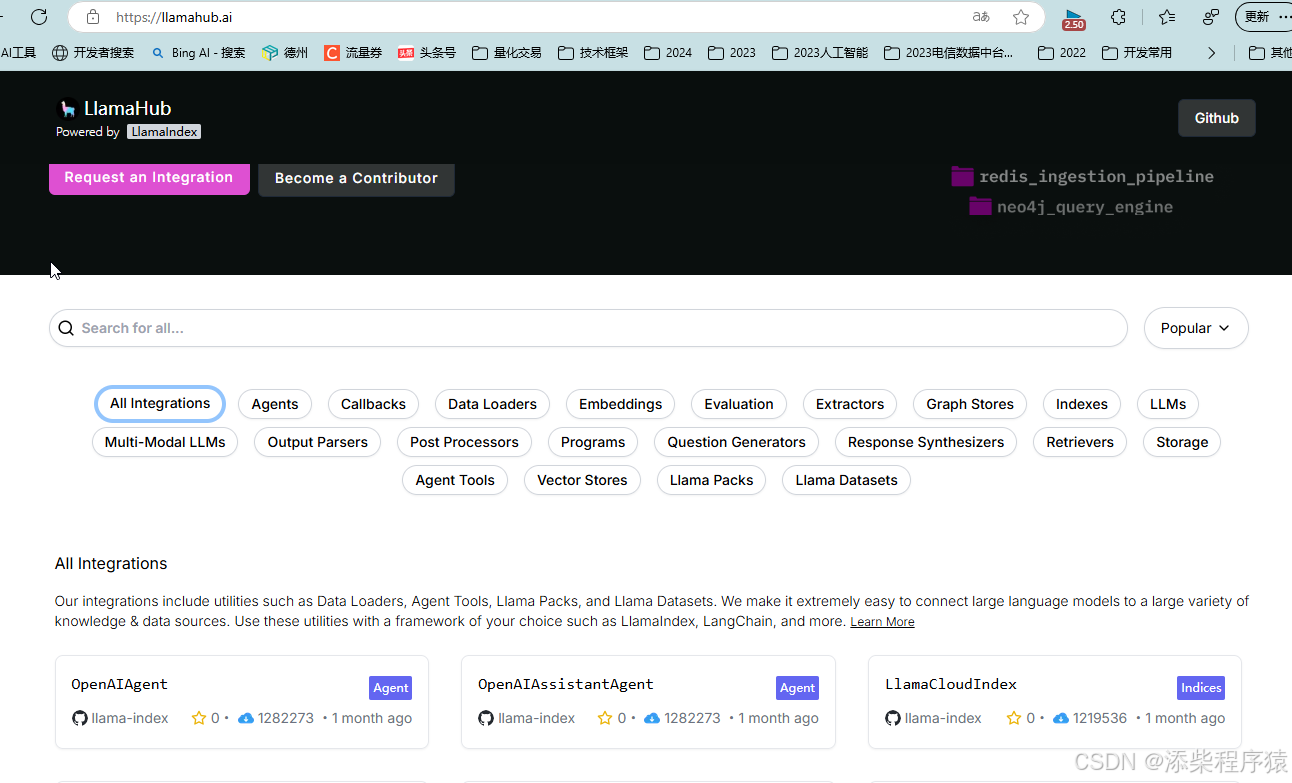Click star icon on OpenAIAgent card

[199, 718]
